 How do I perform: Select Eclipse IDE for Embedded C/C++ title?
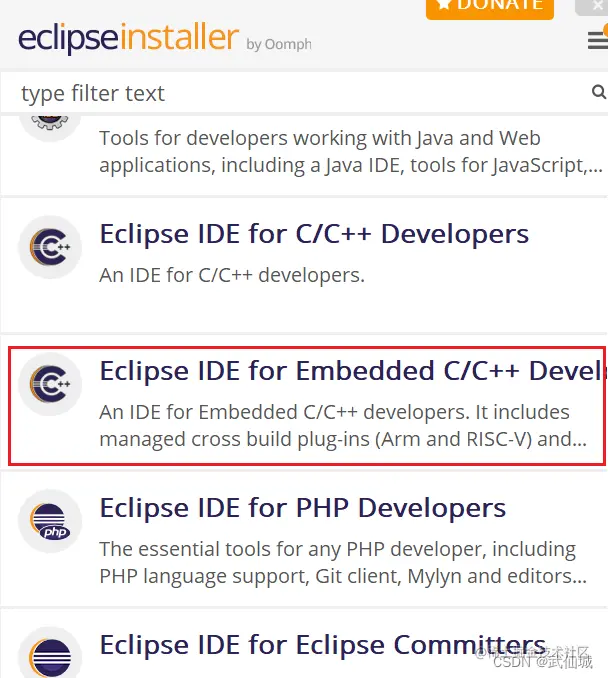pos(352,371)
